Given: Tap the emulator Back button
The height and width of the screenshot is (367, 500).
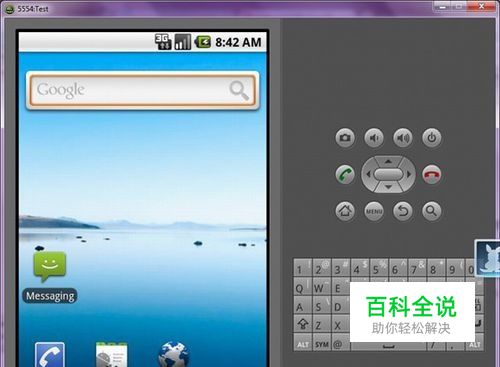Looking at the screenshot, I should [403, 211].
